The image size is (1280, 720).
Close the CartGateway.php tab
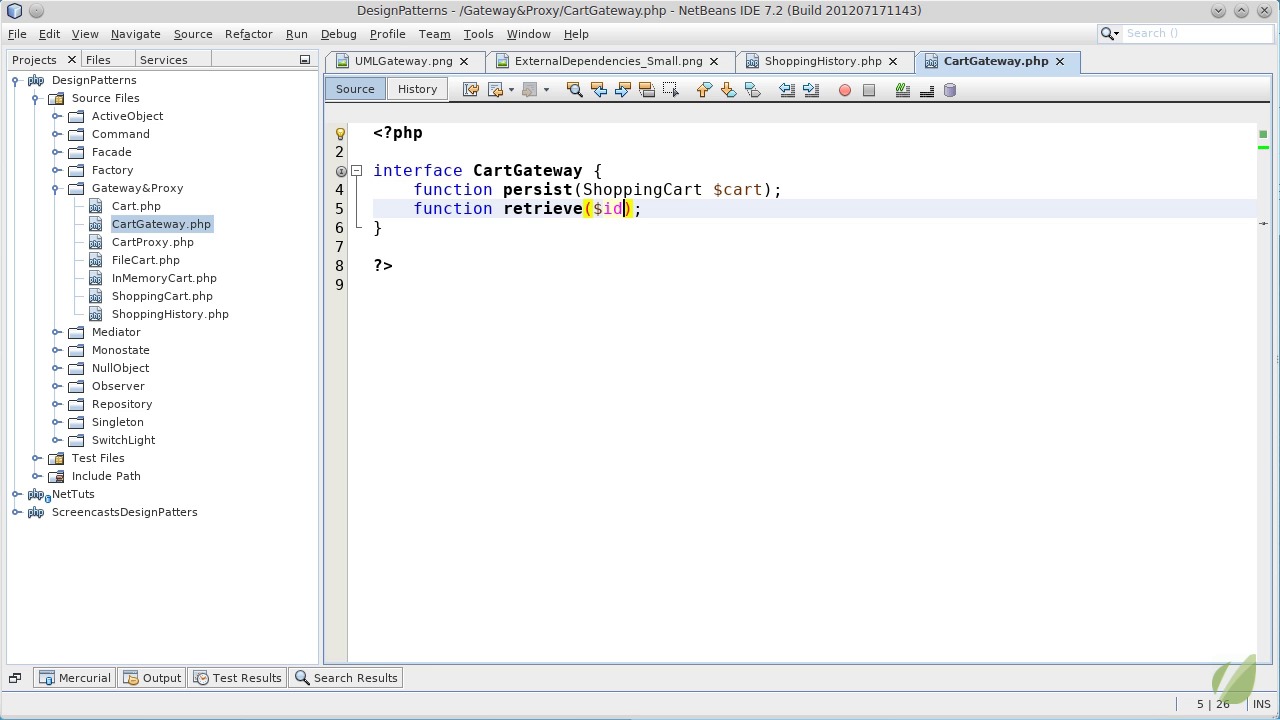(1060, 61)
